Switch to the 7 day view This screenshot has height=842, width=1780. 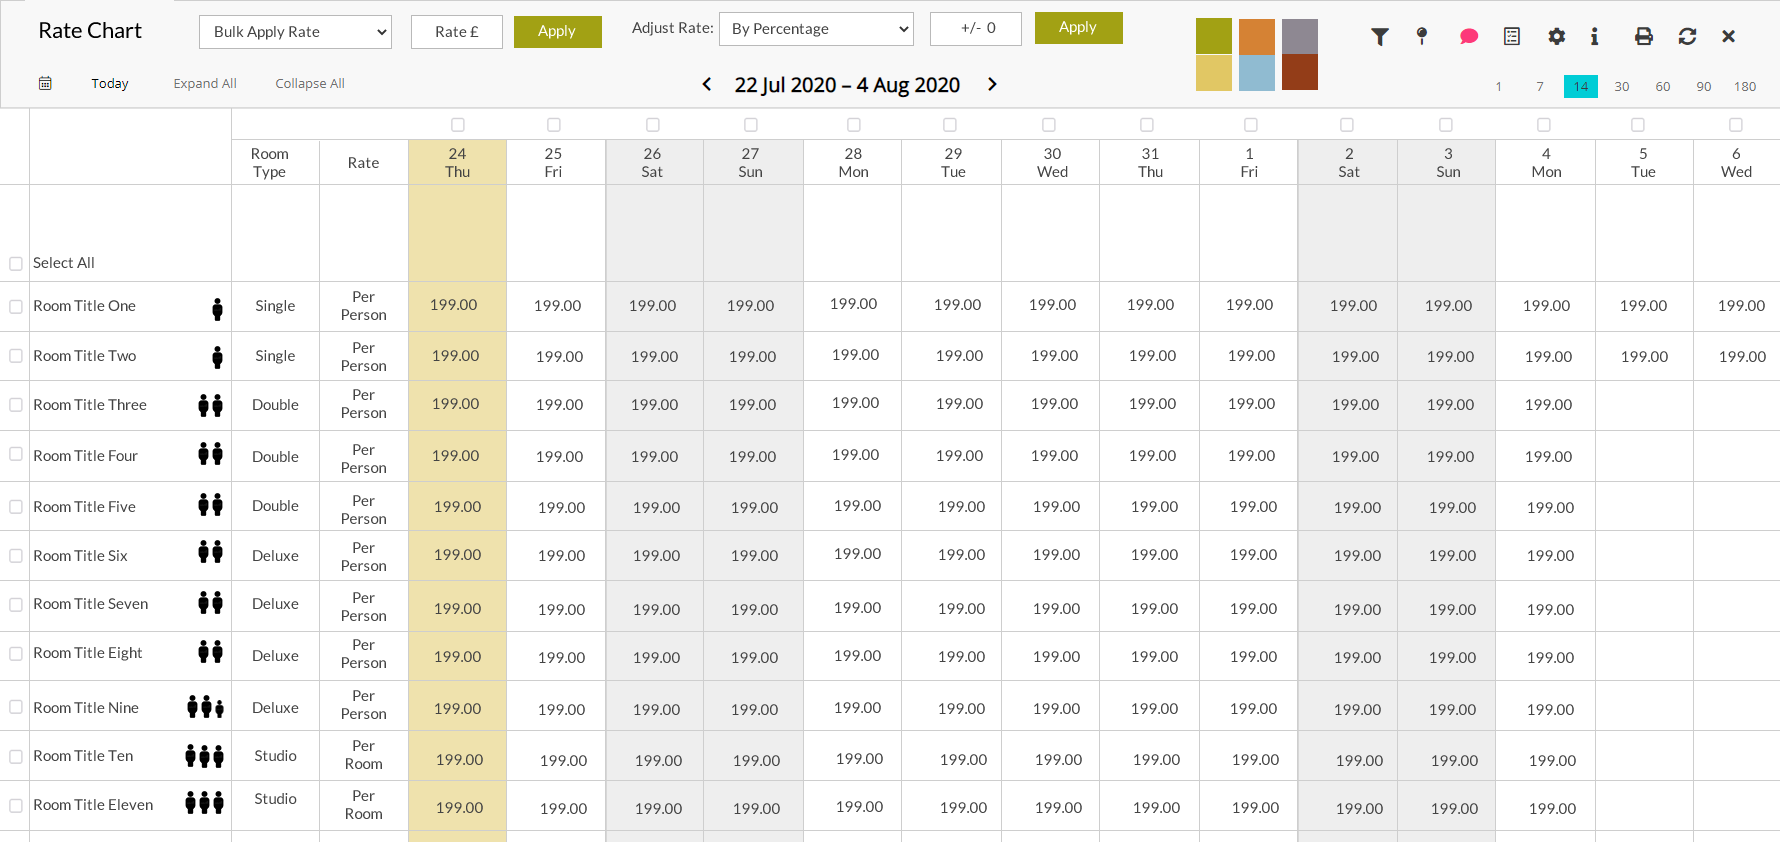1540,87
